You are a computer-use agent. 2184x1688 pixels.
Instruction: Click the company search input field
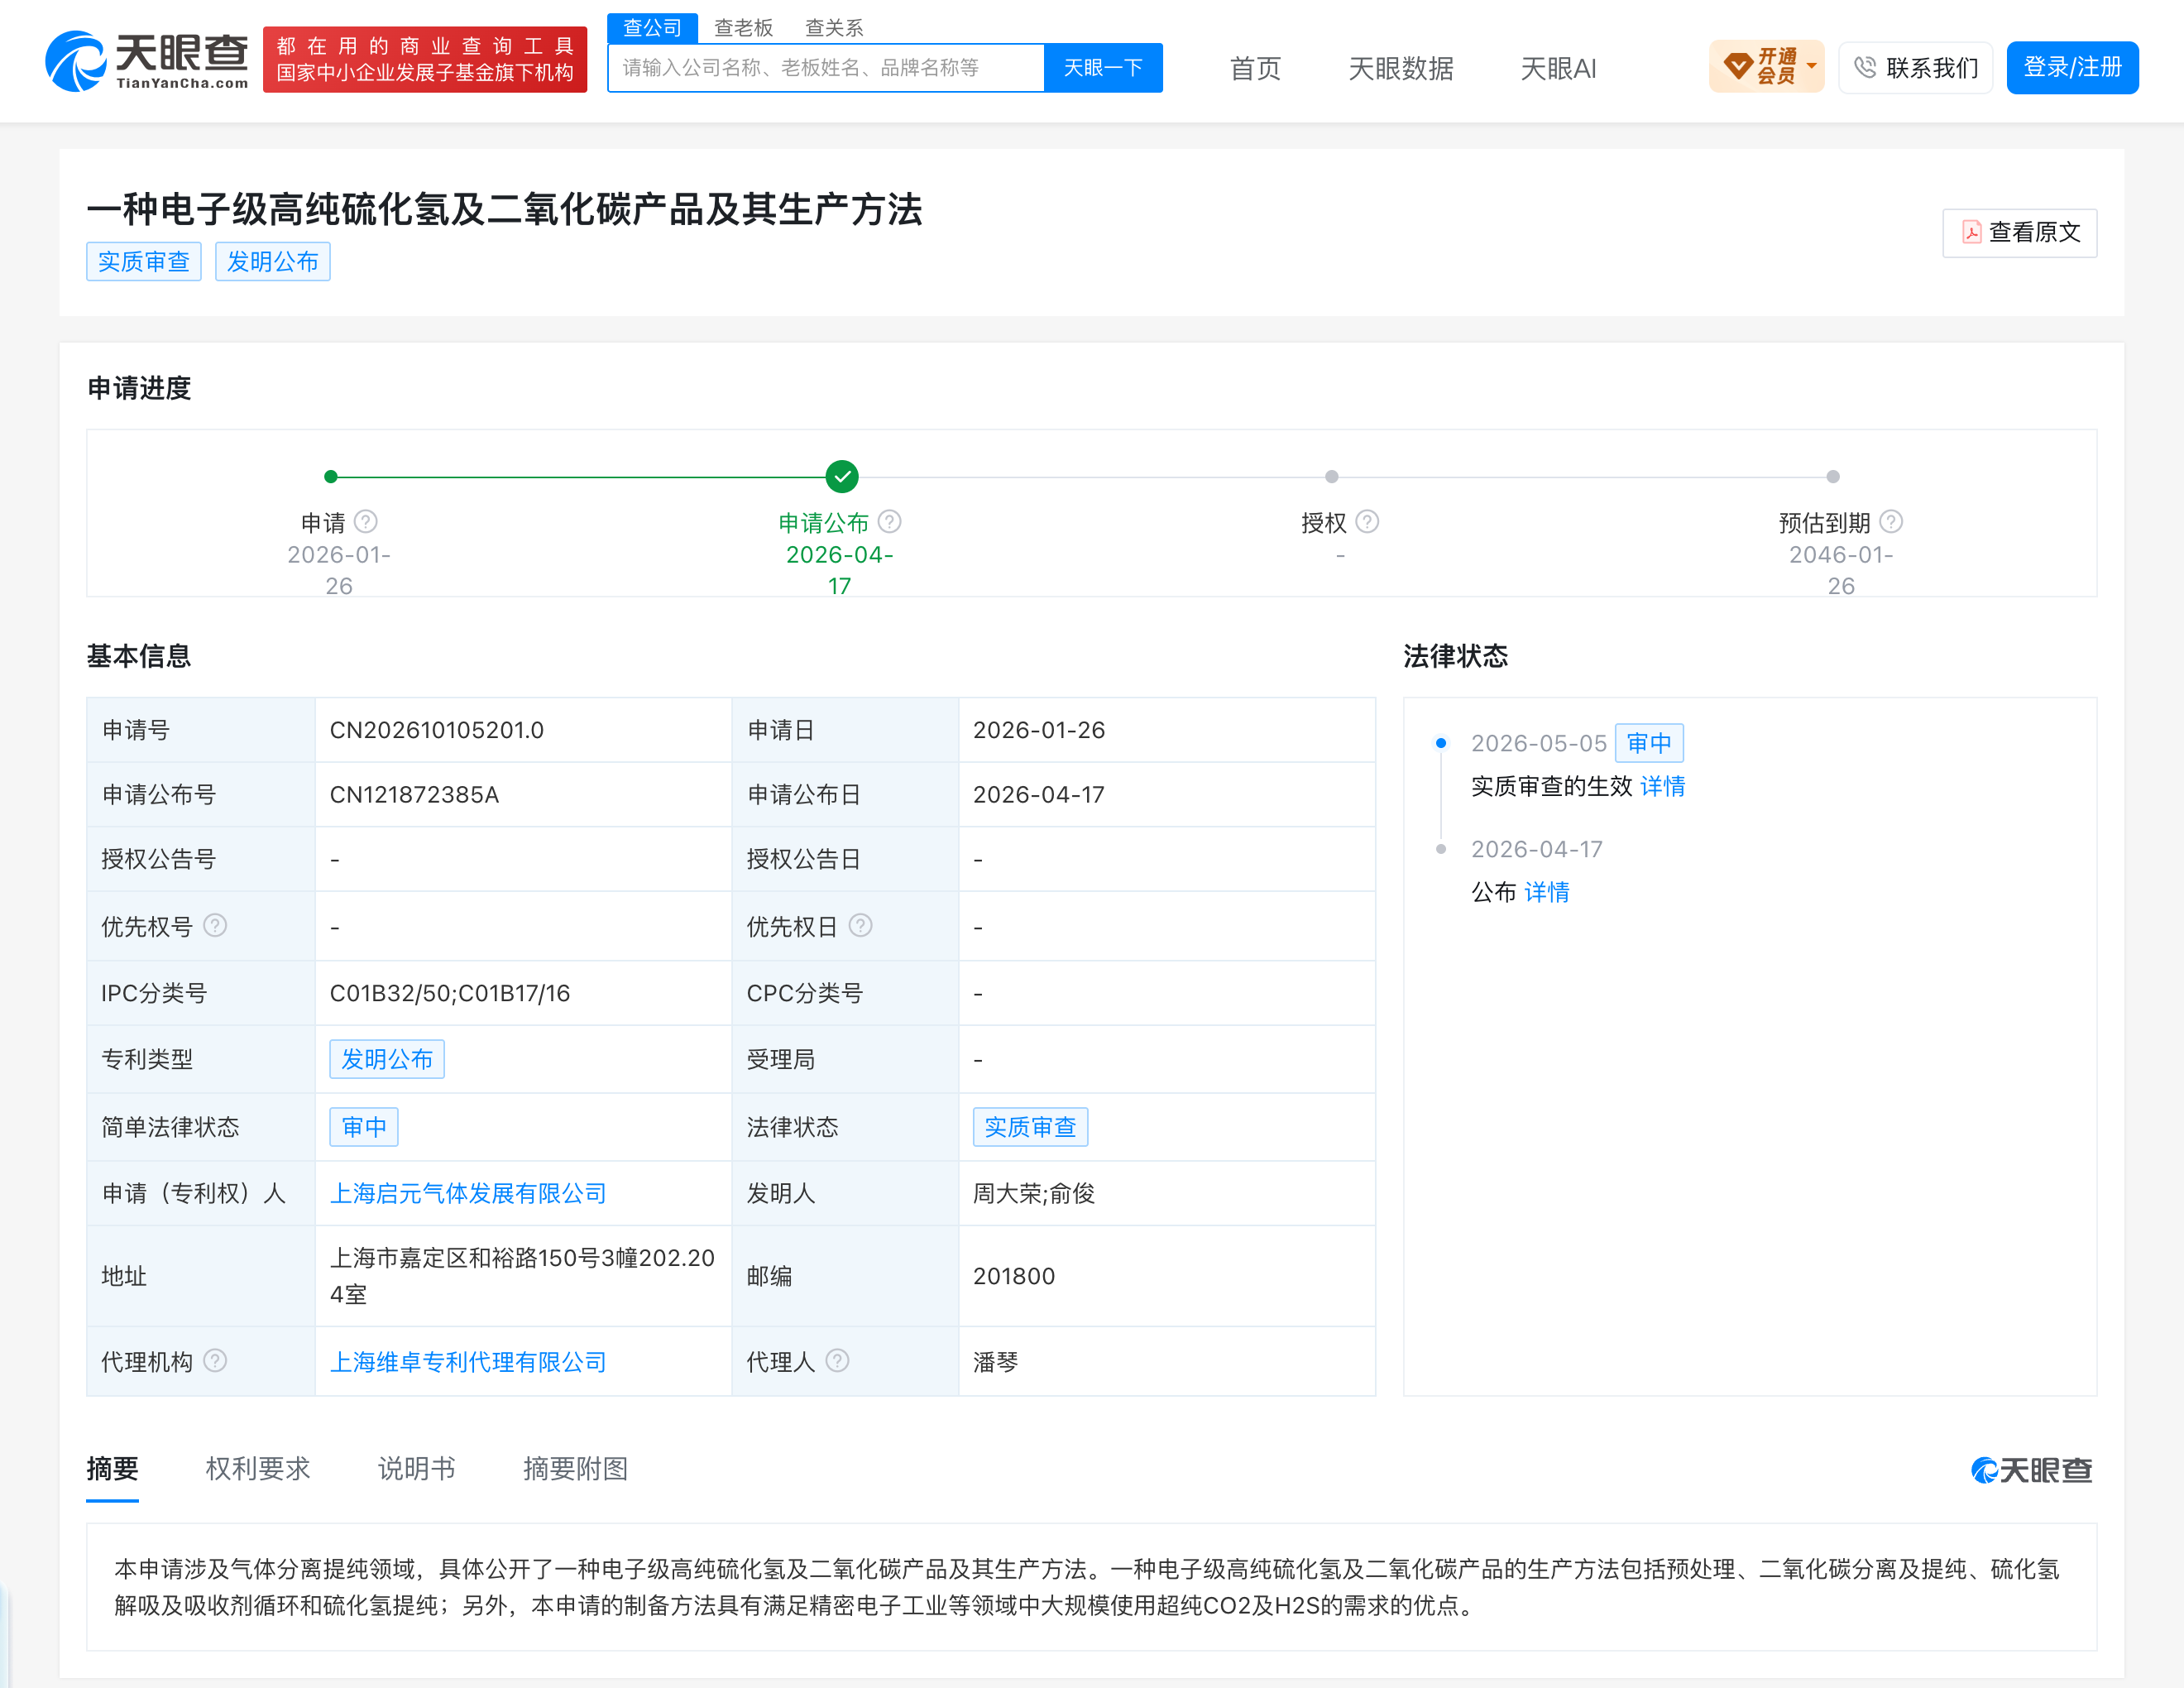click(x=826, y=67)
